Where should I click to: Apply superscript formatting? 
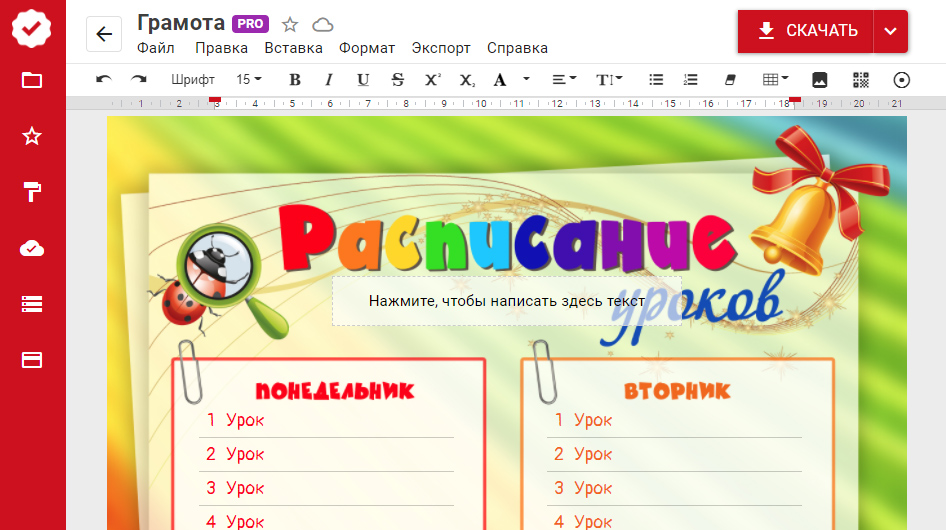432,80
